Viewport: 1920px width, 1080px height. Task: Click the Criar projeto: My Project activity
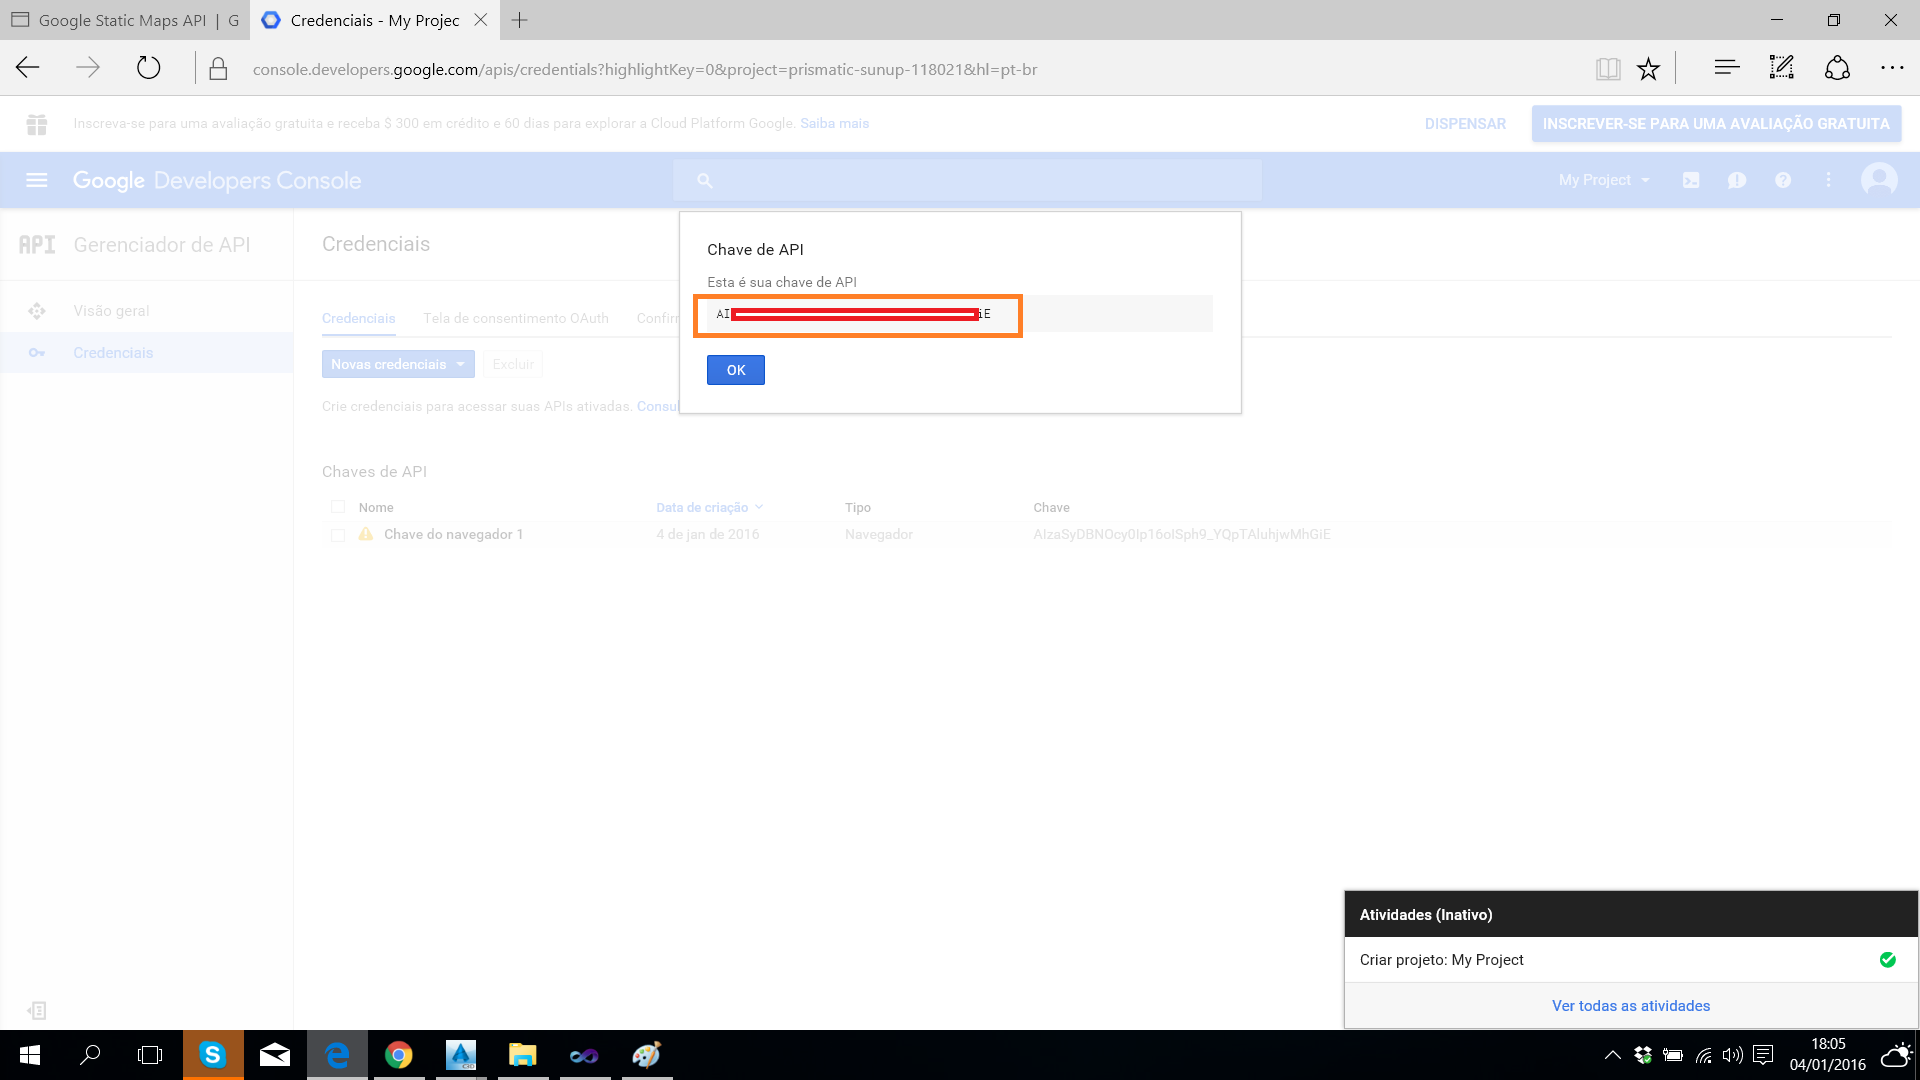point(1631,960)
